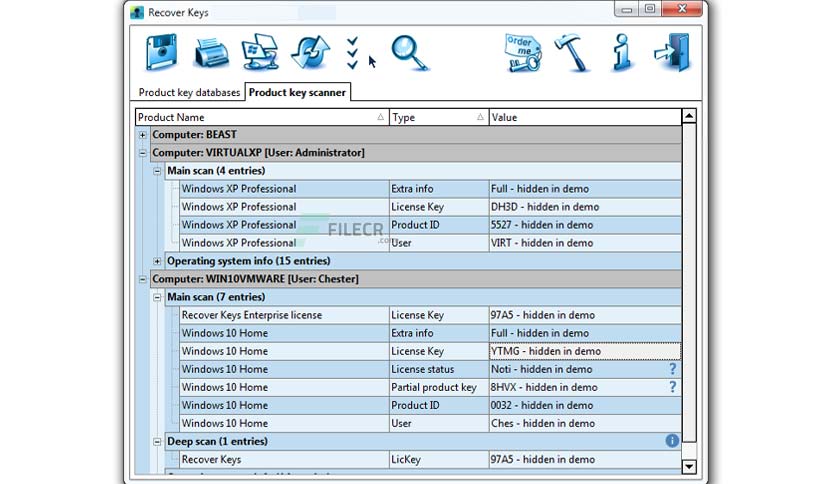The image size is (836, 484).
Task: Click the Save floppy disk icon
Action: pyautogui.click(x=162, y=52)
